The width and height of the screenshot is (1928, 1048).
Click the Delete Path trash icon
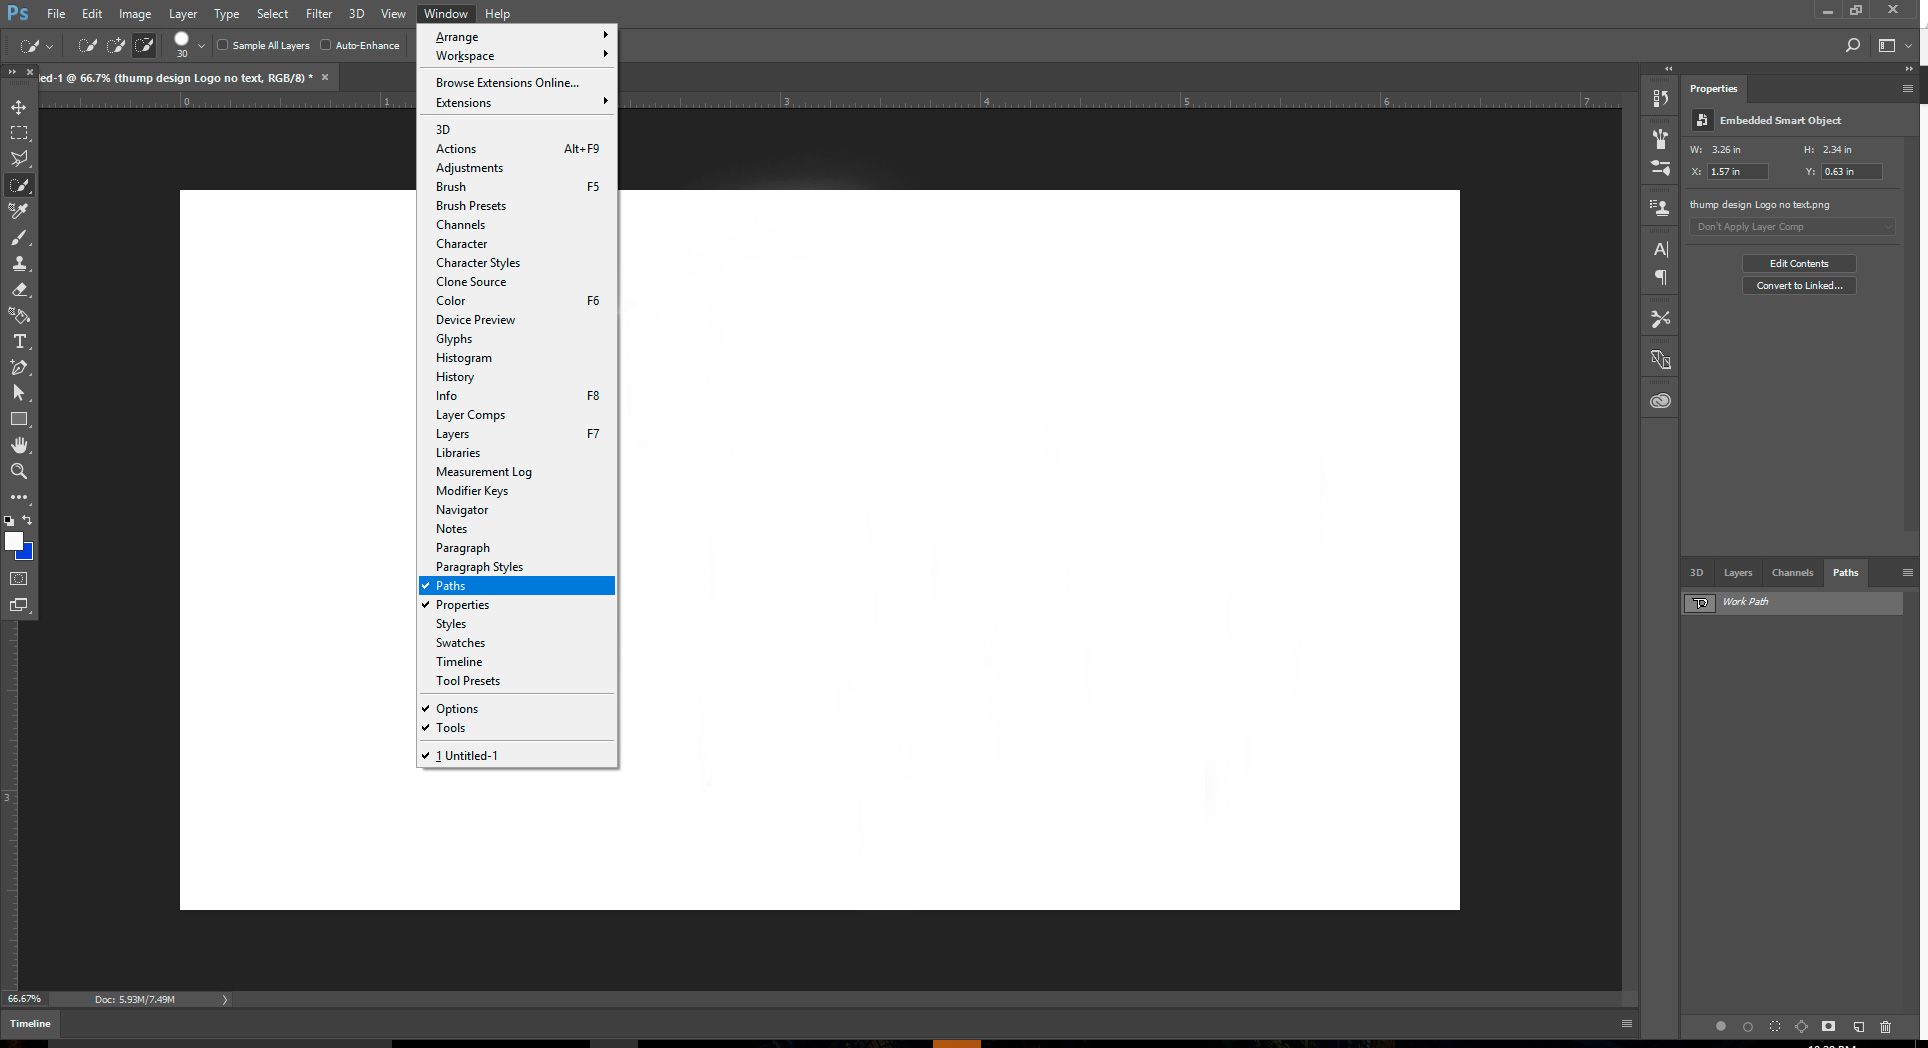coord(1886,1026)
